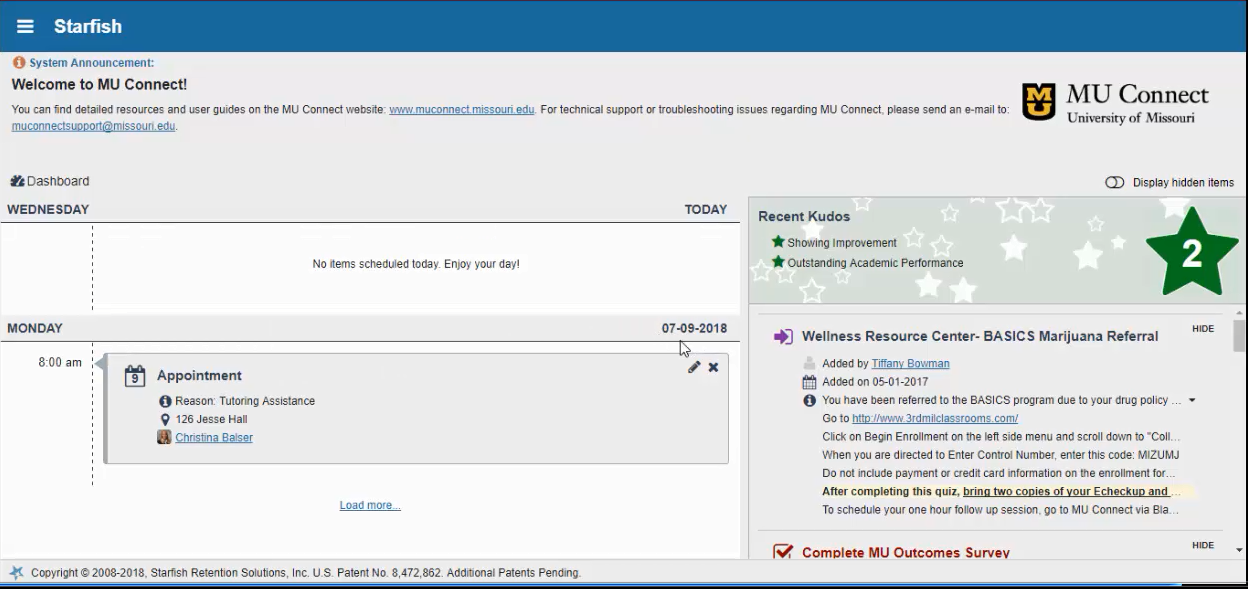Click the System Announcement info icon
The width and height of the screenshot is (1248, 589).
point(19,63)
